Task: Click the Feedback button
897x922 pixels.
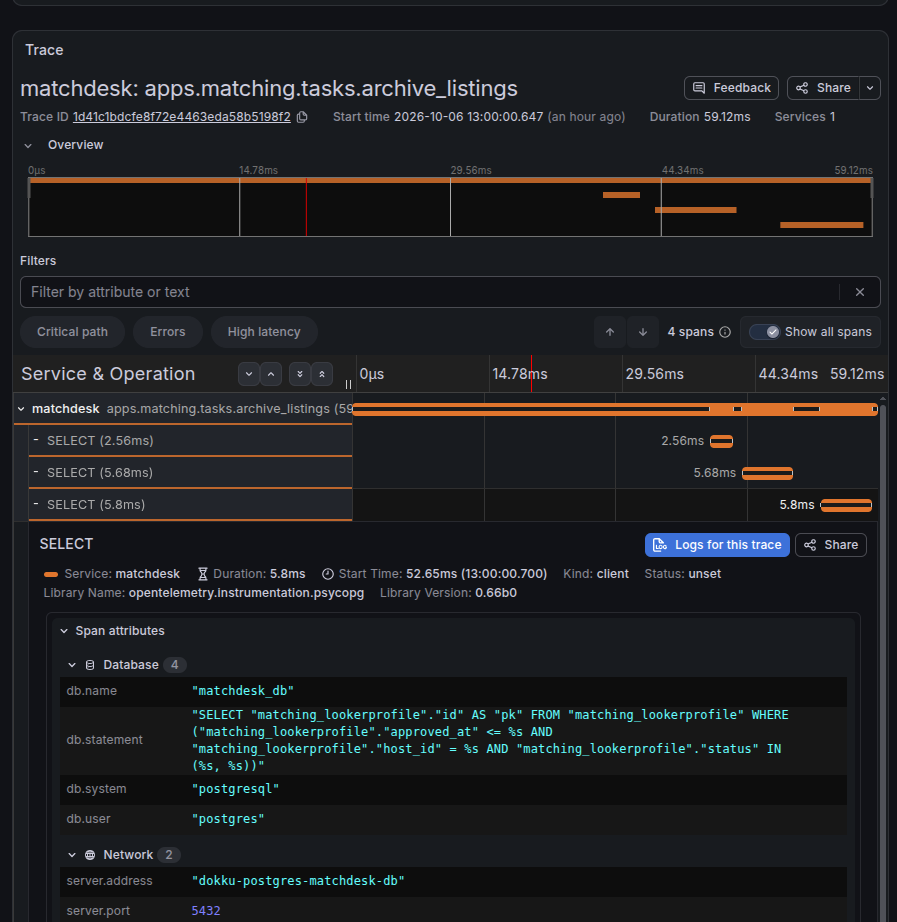Action: 731,88
